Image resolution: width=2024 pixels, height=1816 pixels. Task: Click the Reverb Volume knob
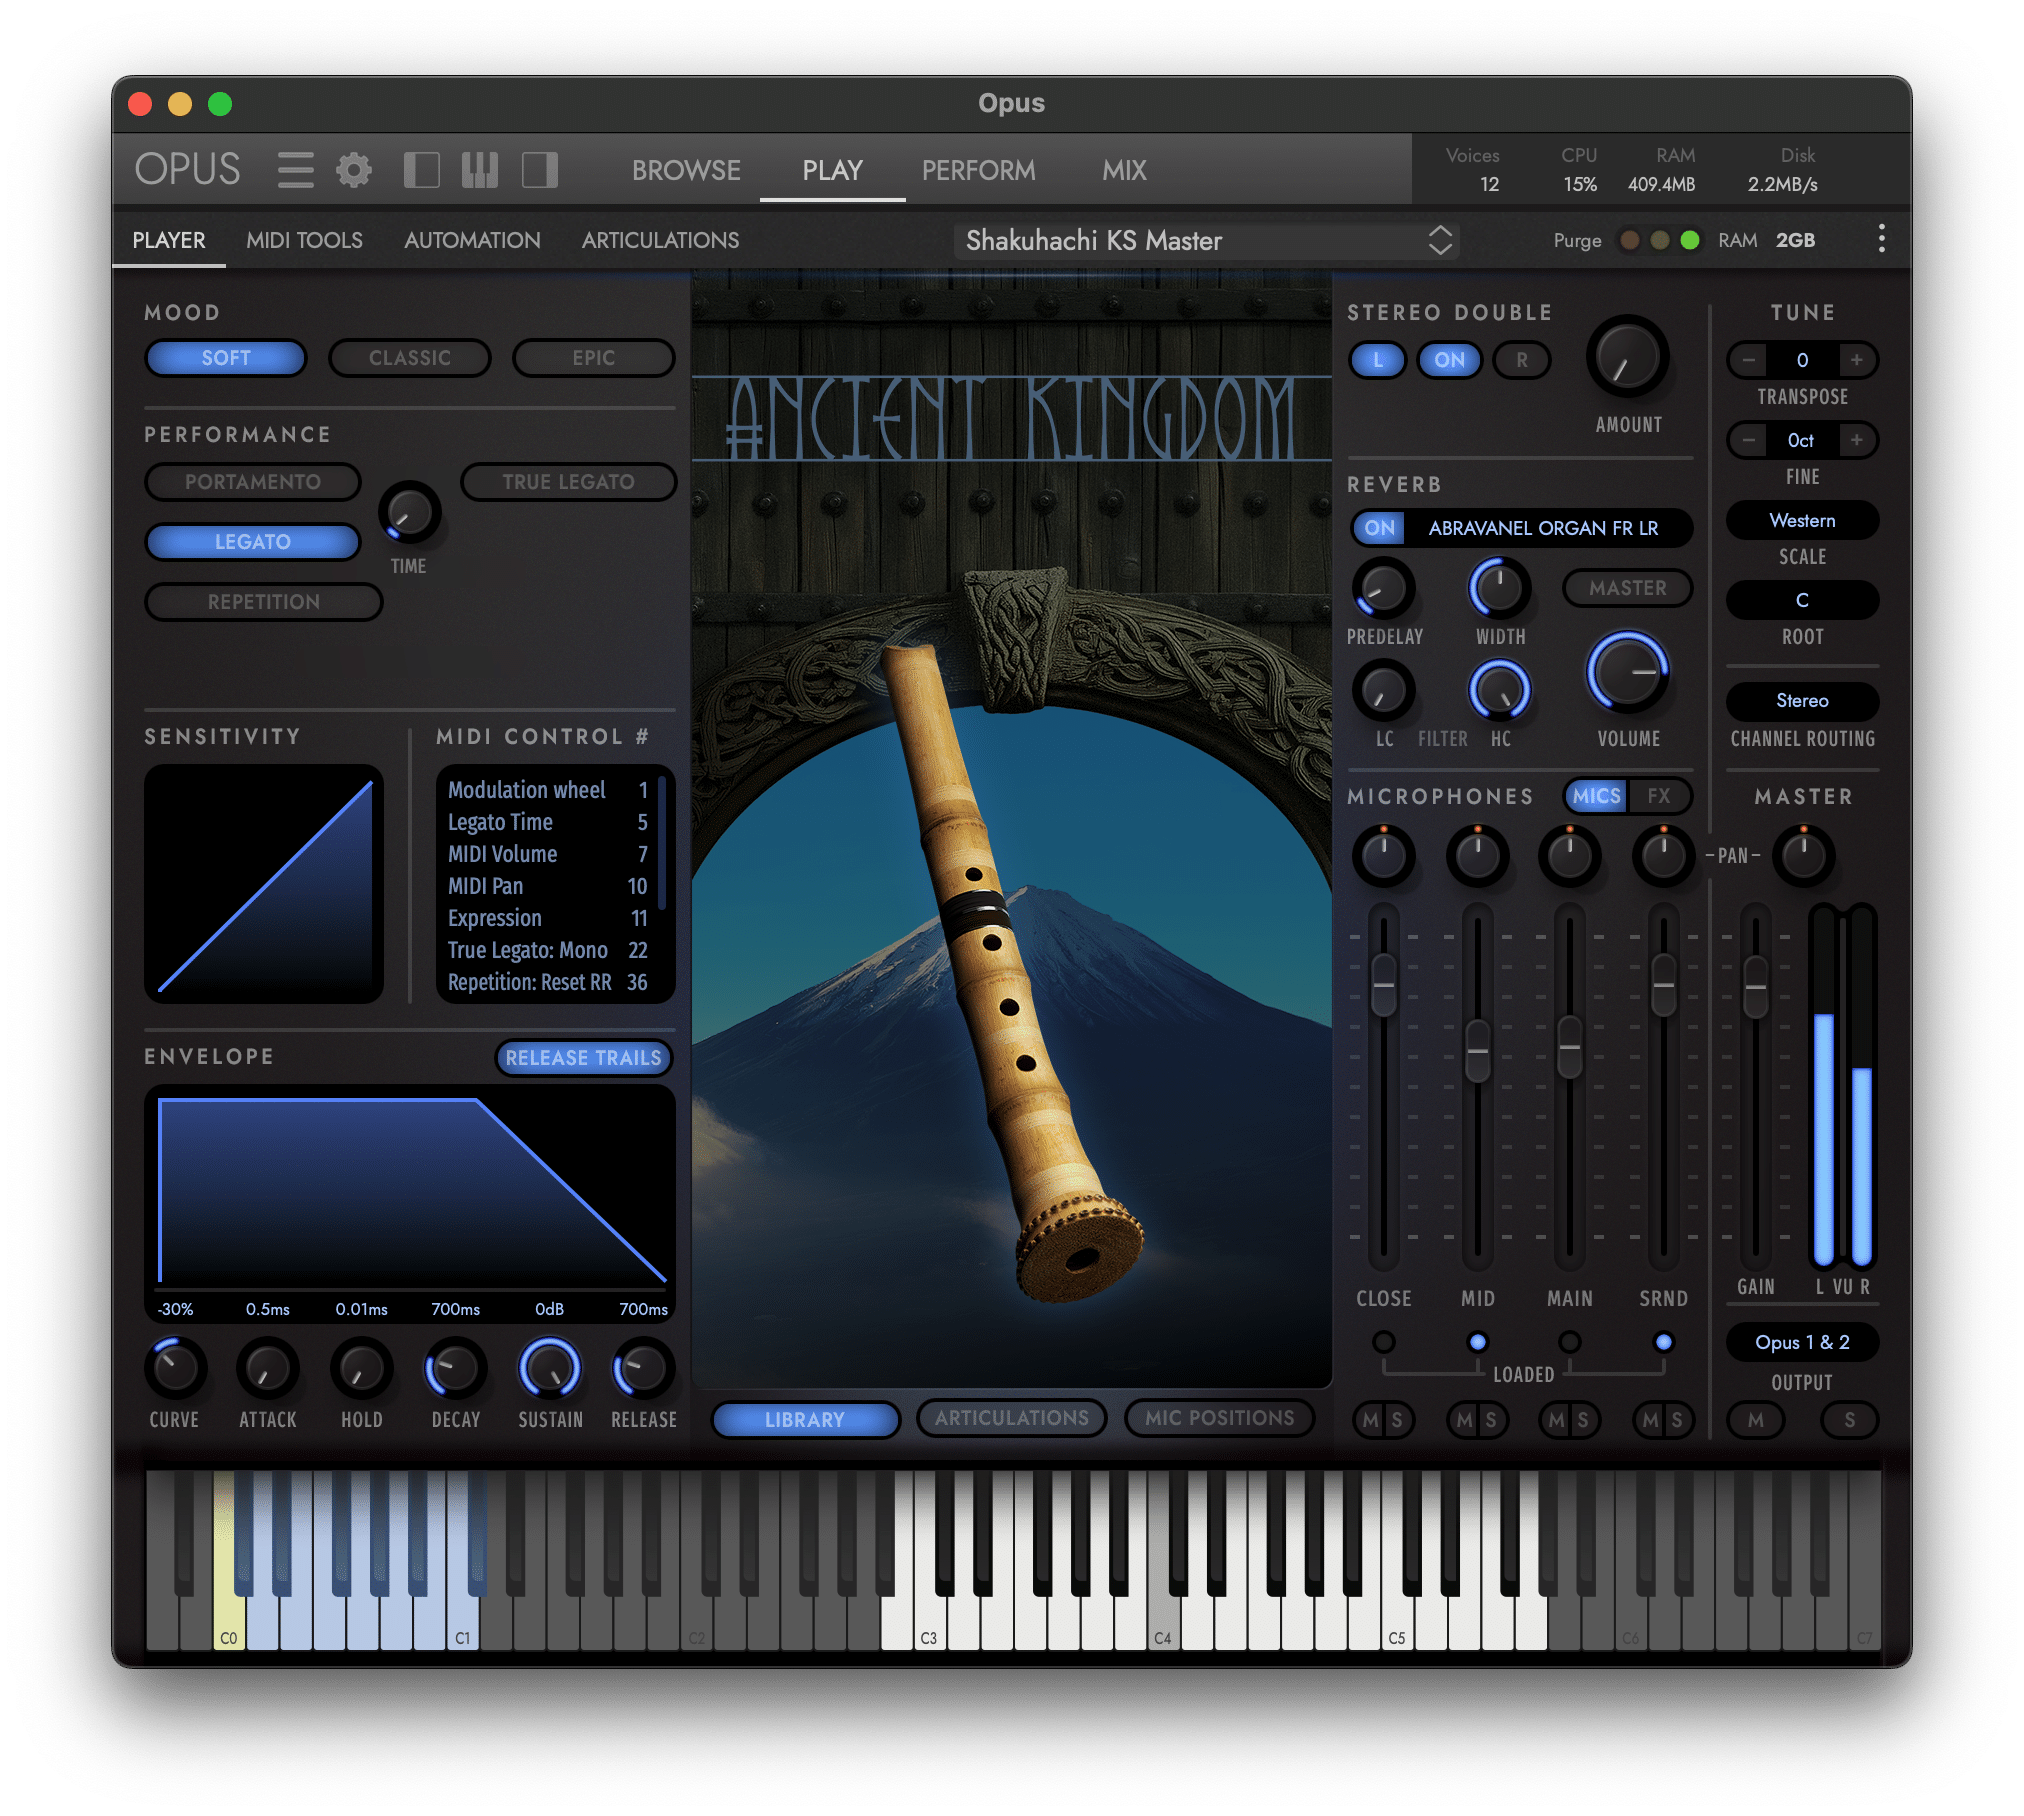click(1627, 672)
